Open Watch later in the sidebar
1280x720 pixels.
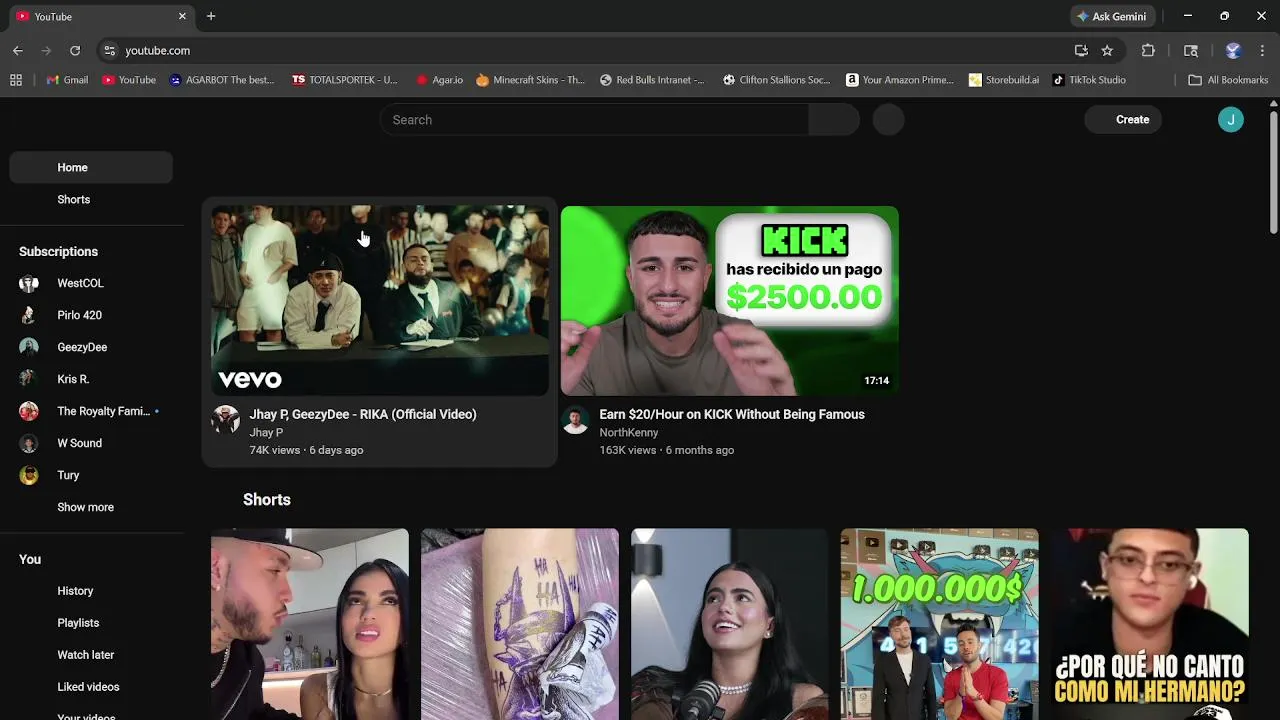pos(91,655)
